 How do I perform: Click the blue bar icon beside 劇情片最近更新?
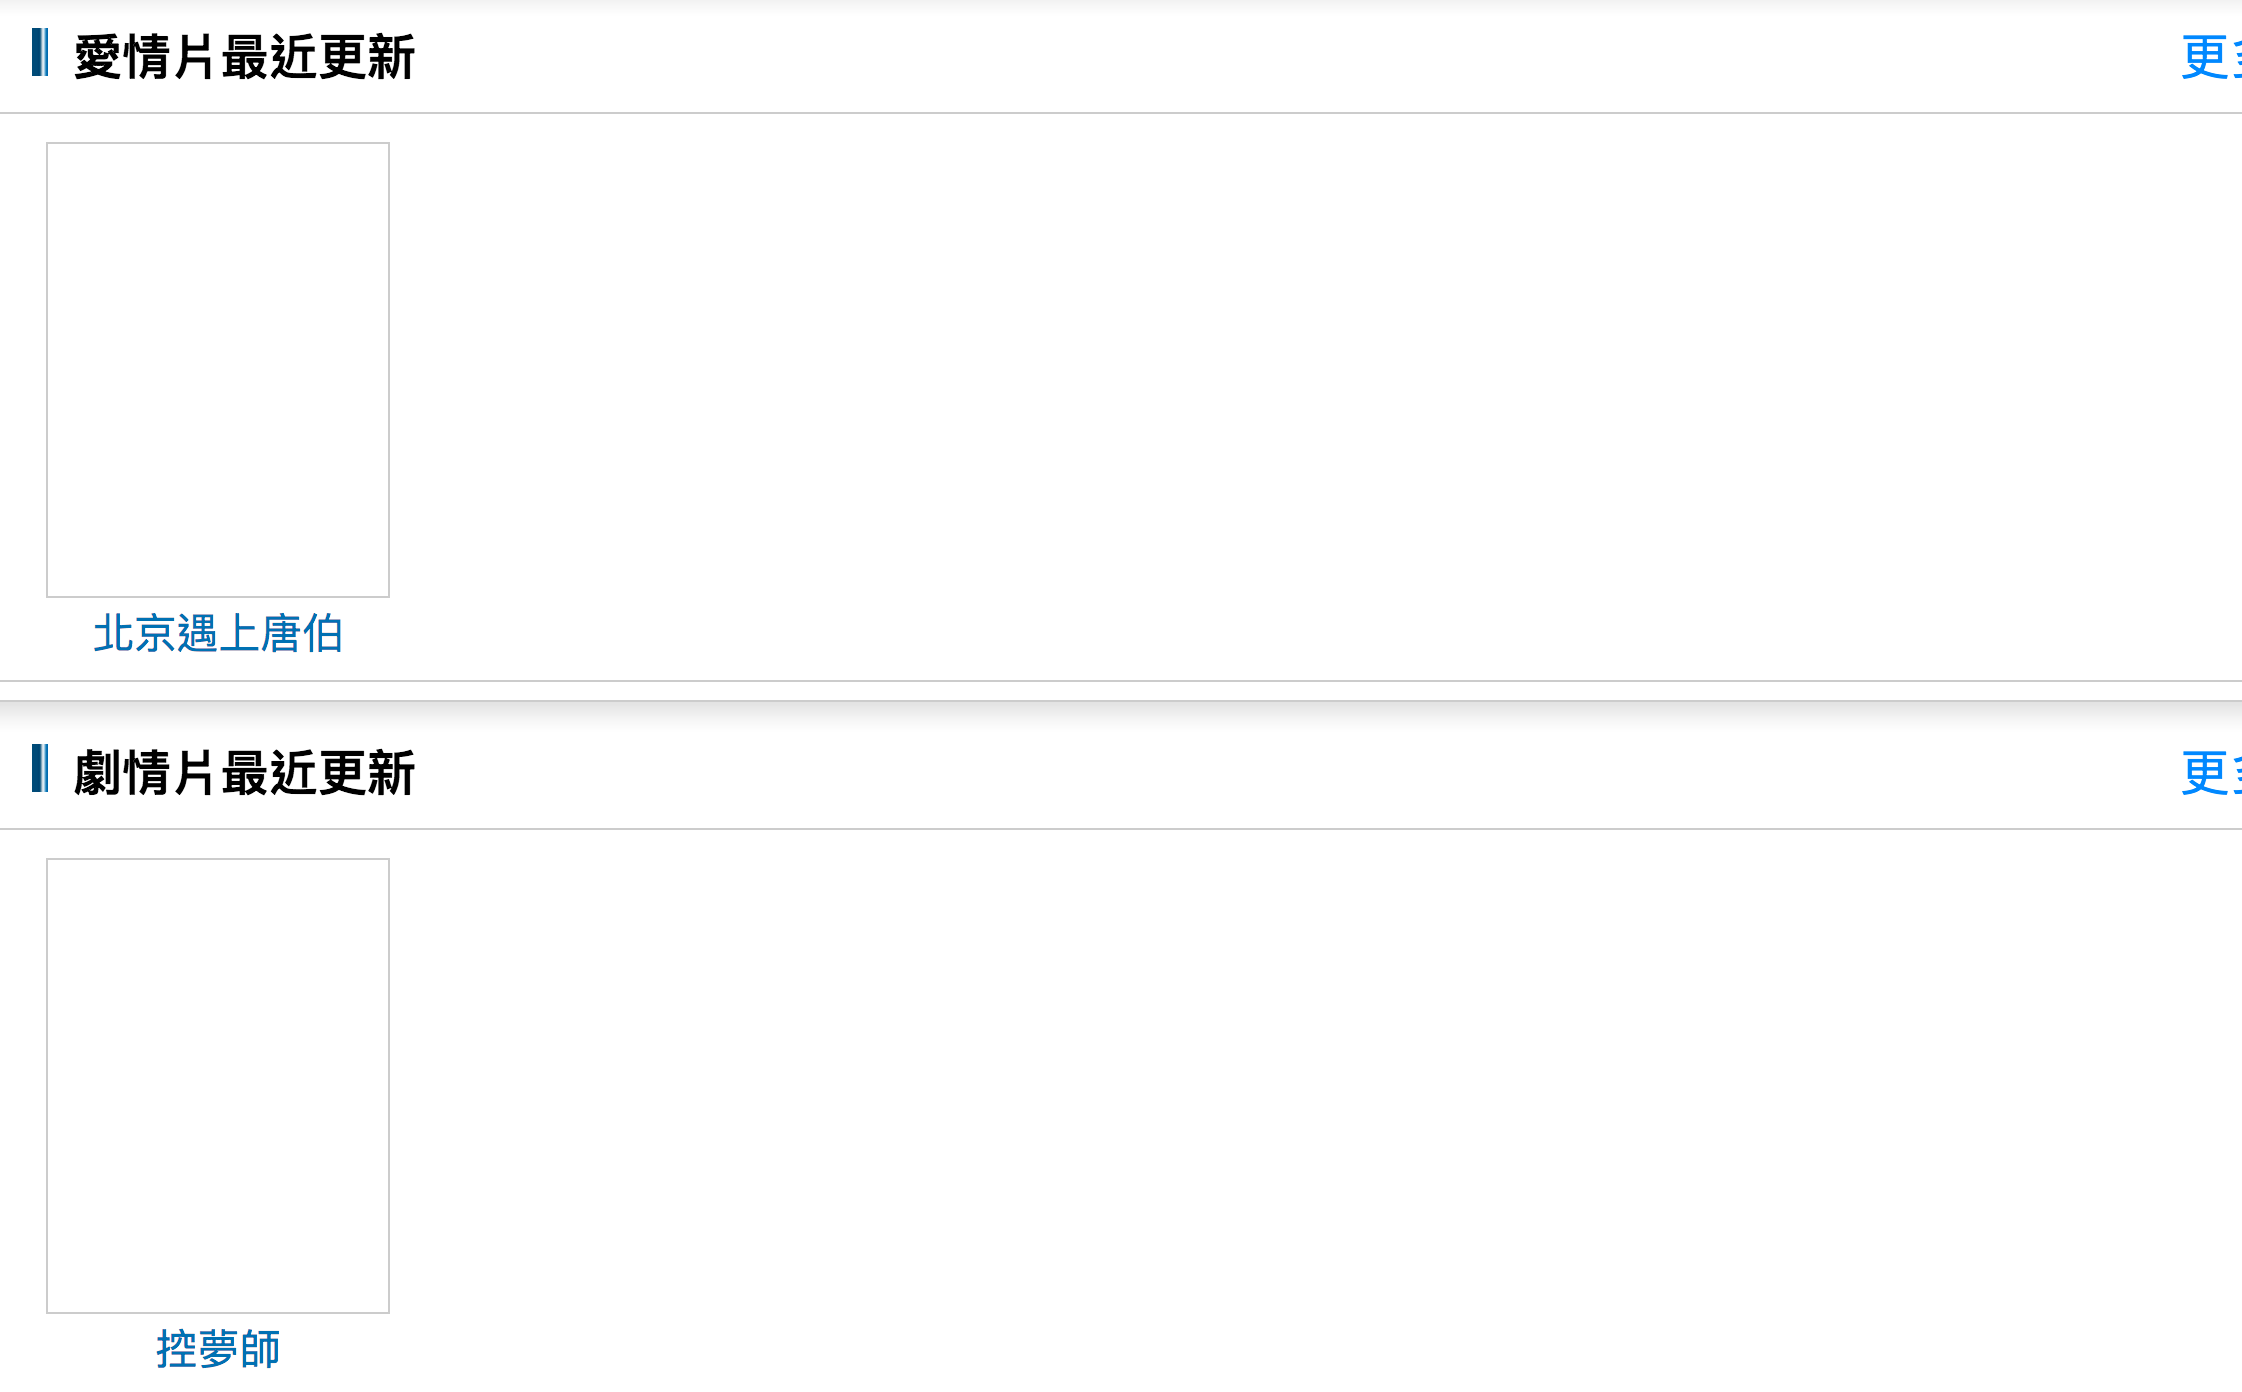pos(40,768)
